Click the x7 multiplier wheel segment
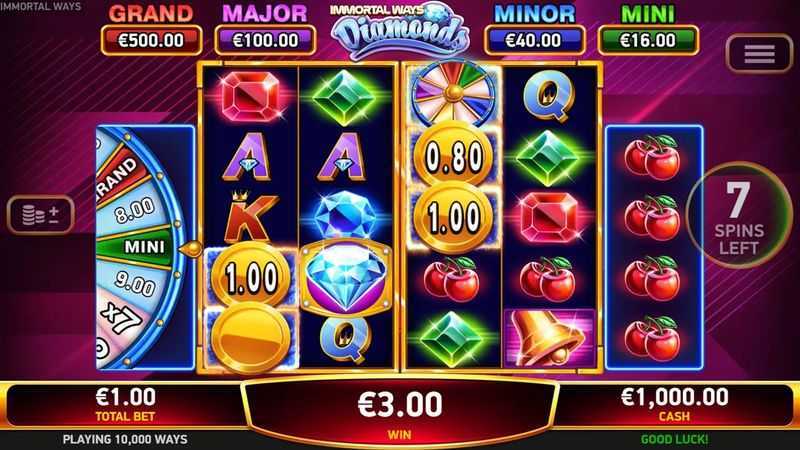This screenshot has width=800, height=450. pyautogui.click(x=121, y=318)
